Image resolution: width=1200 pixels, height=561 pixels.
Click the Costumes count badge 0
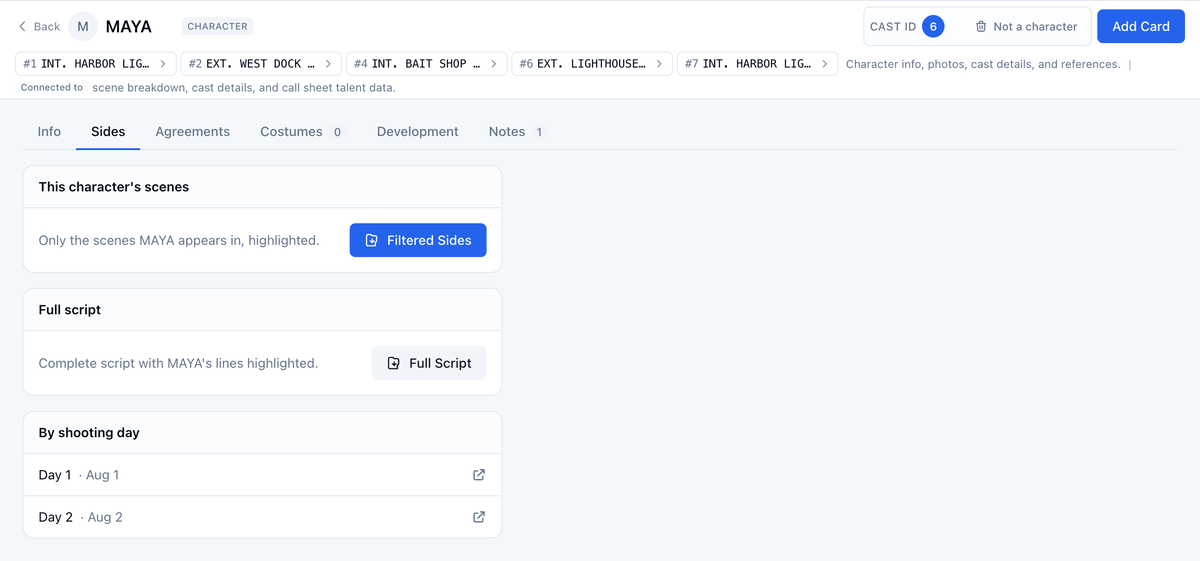pos(337,132)
